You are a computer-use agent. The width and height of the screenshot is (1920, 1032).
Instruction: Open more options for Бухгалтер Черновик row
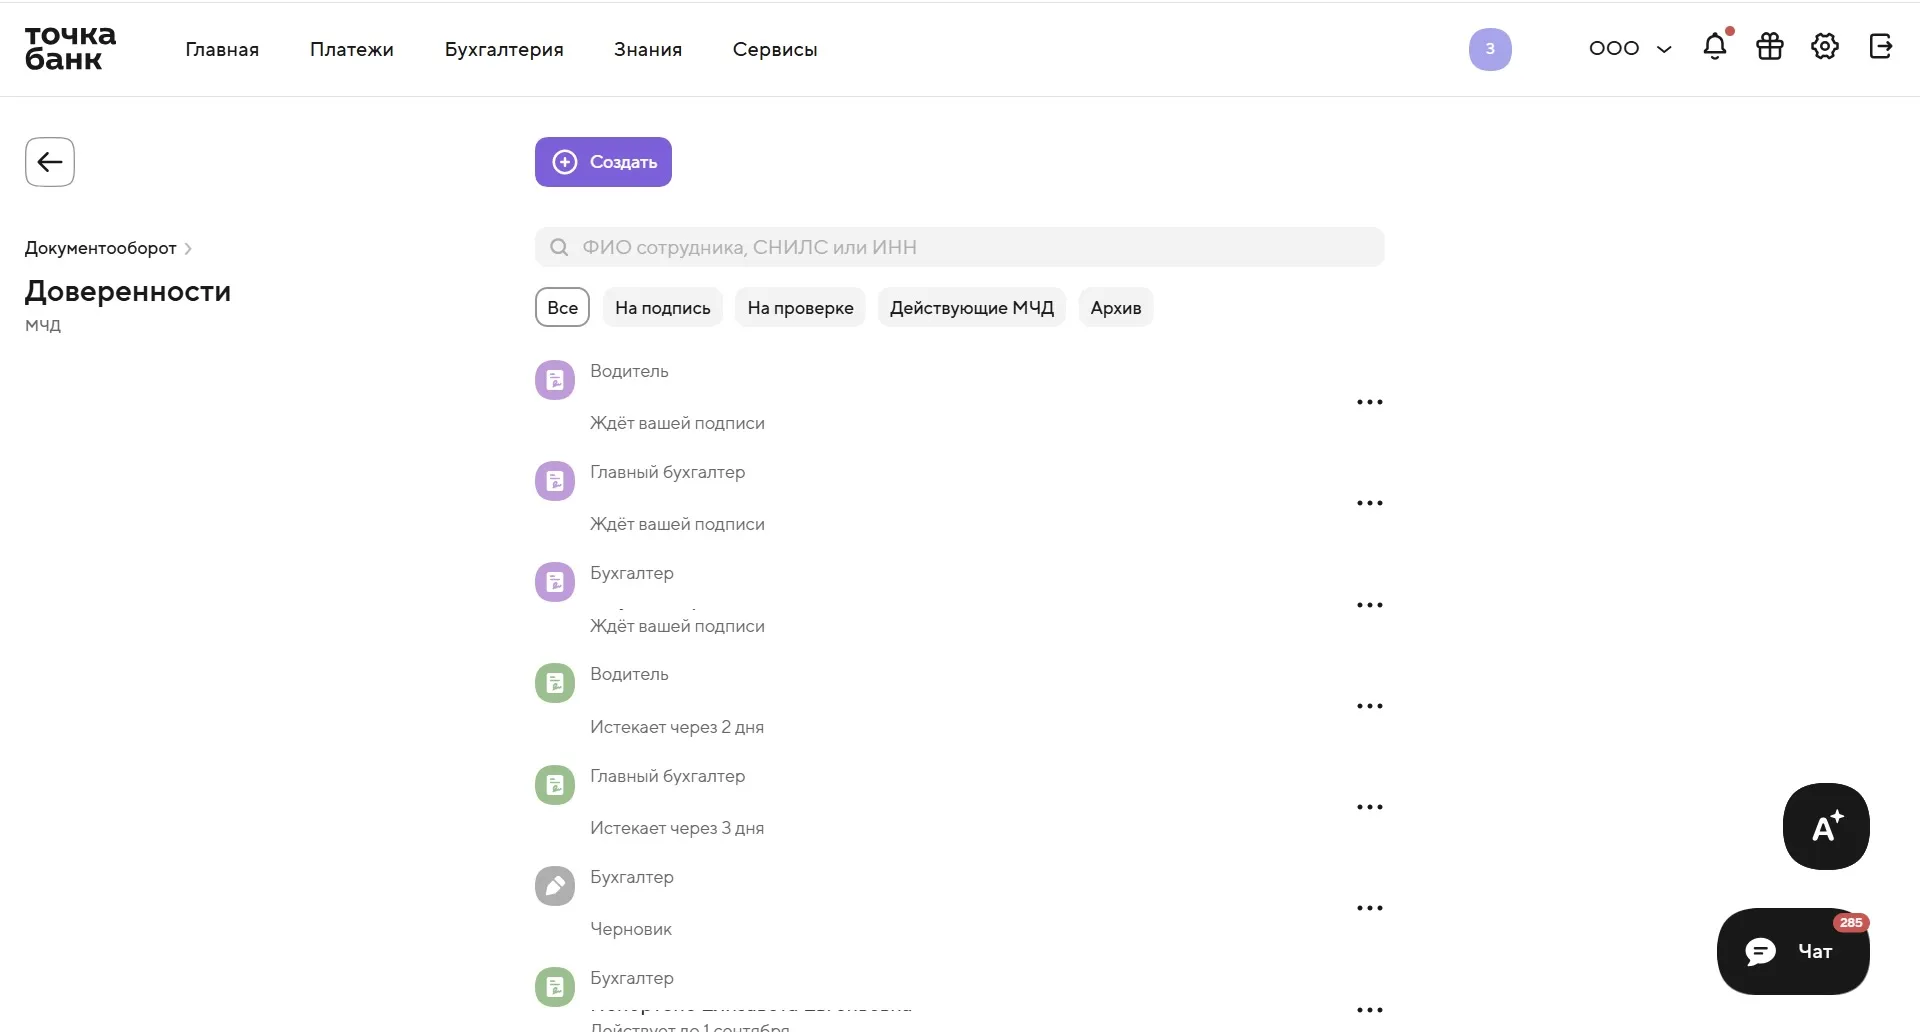click(1370, 908)
